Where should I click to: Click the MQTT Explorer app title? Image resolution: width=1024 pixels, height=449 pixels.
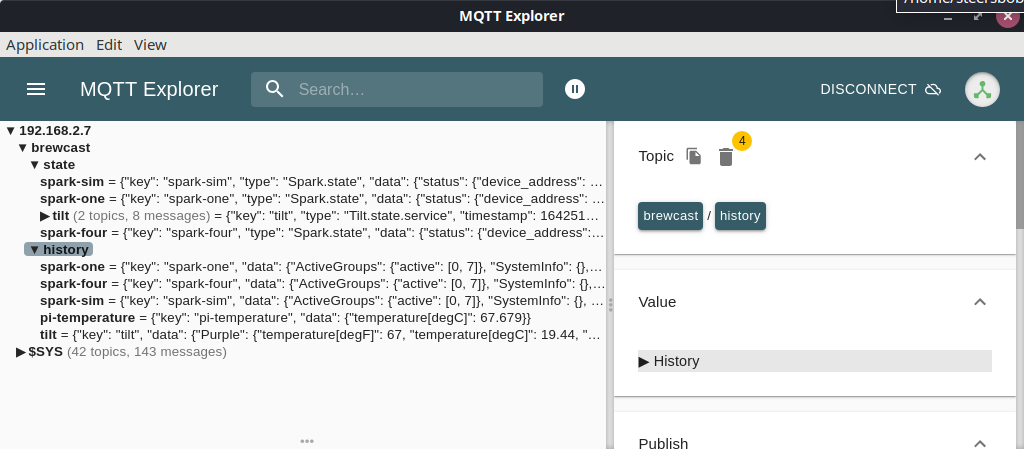point(149,89)
